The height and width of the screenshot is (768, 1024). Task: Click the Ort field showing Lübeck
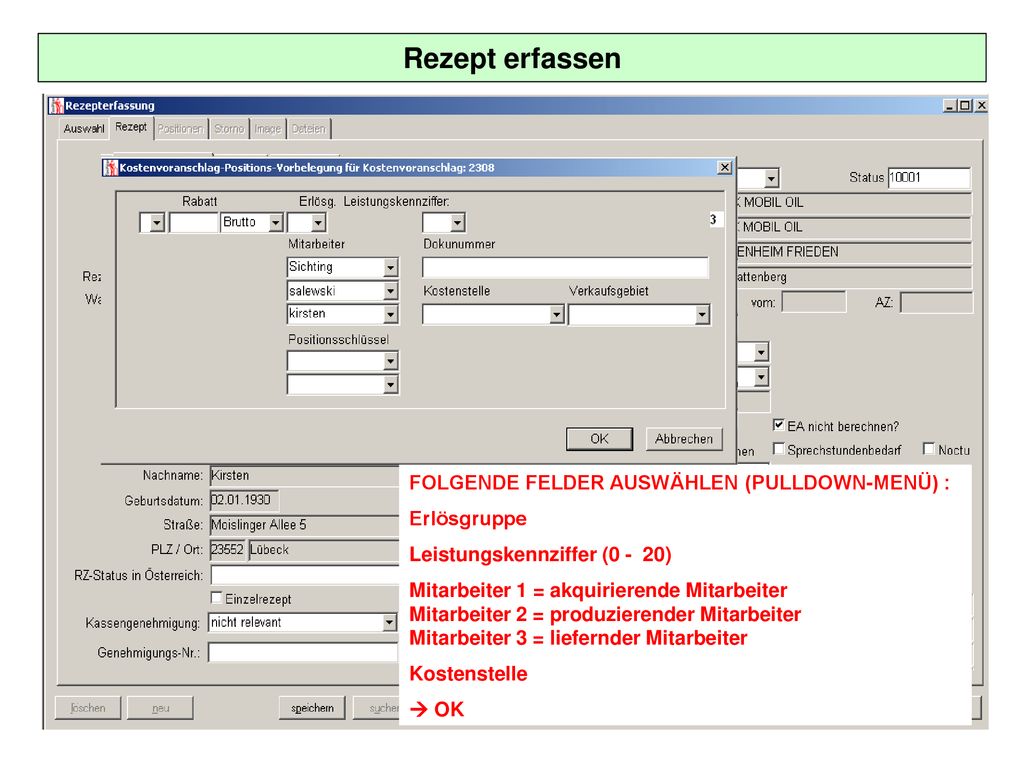pyautogui.click(x=324, y=550)
